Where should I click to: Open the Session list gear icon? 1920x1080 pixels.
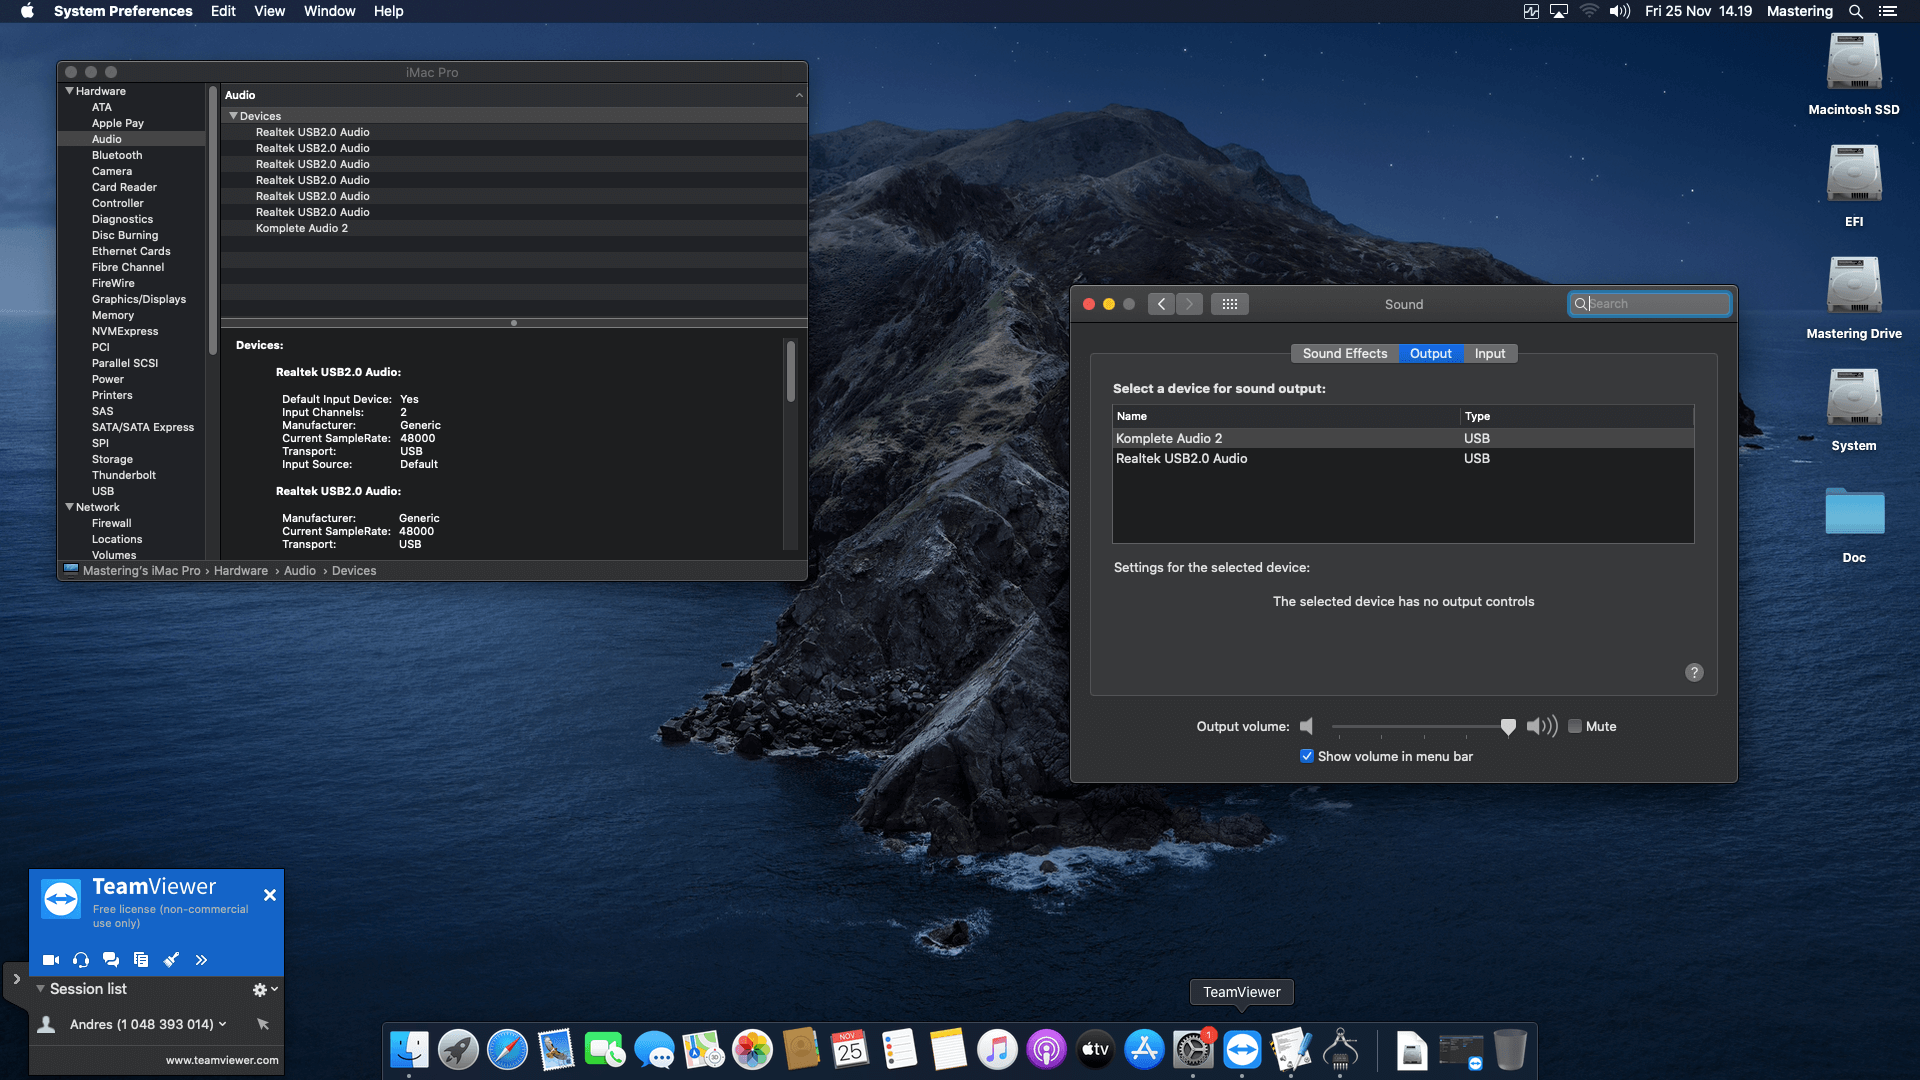tap(259, 989)
